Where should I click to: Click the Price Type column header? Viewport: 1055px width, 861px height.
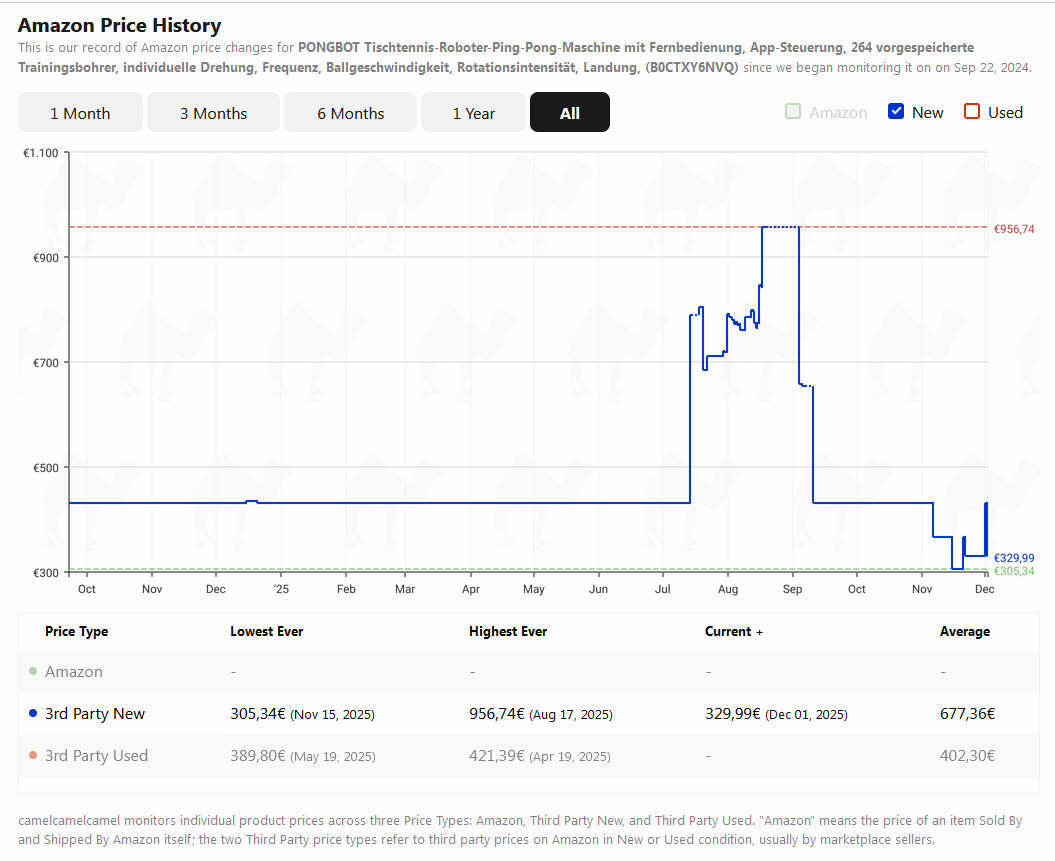[77, 632]
